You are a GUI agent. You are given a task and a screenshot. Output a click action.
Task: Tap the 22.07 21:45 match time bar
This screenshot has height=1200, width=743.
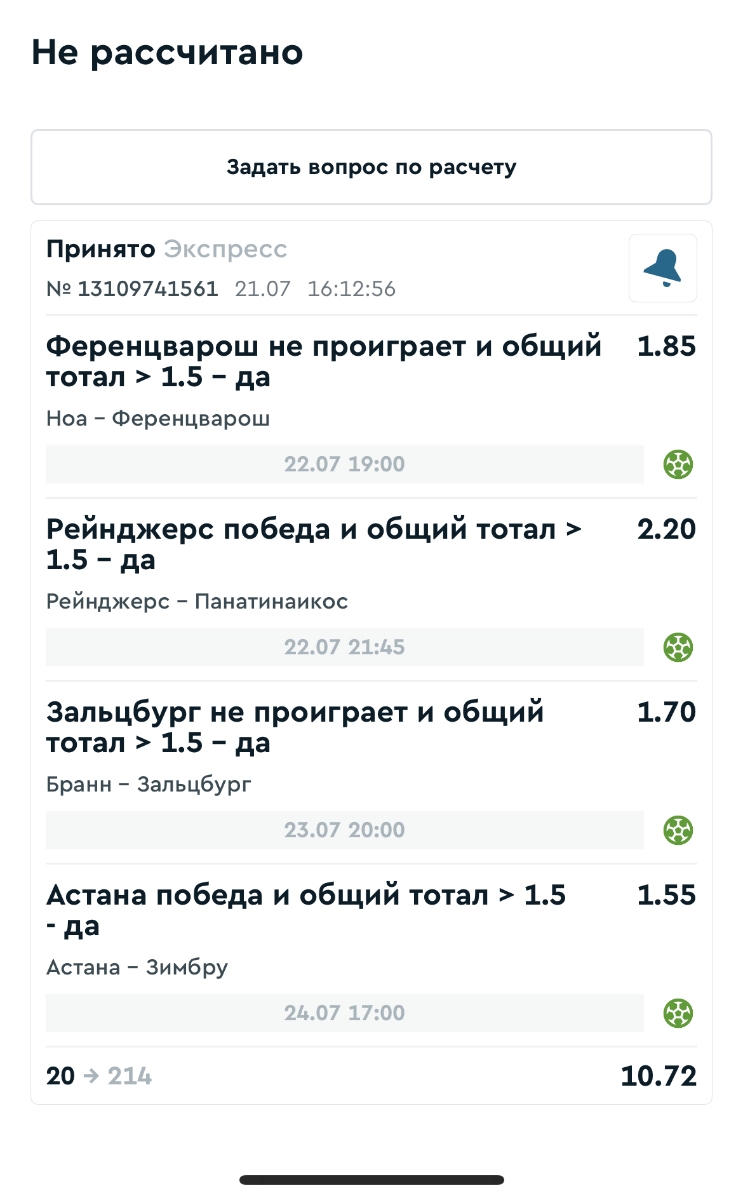pos(344,647)
